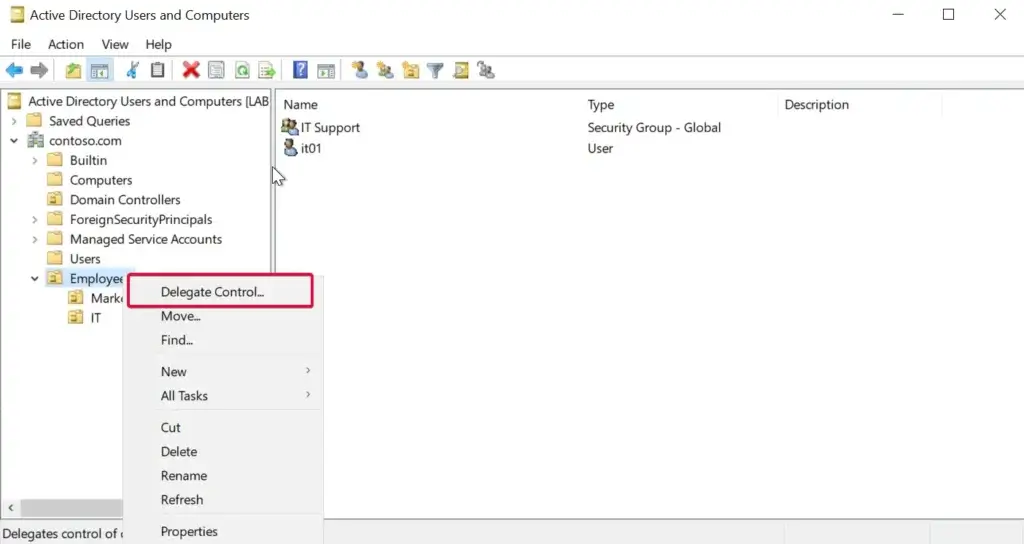Expand the Saved Queries tree node
The image size is (1024, 544).
click(14, 121)
